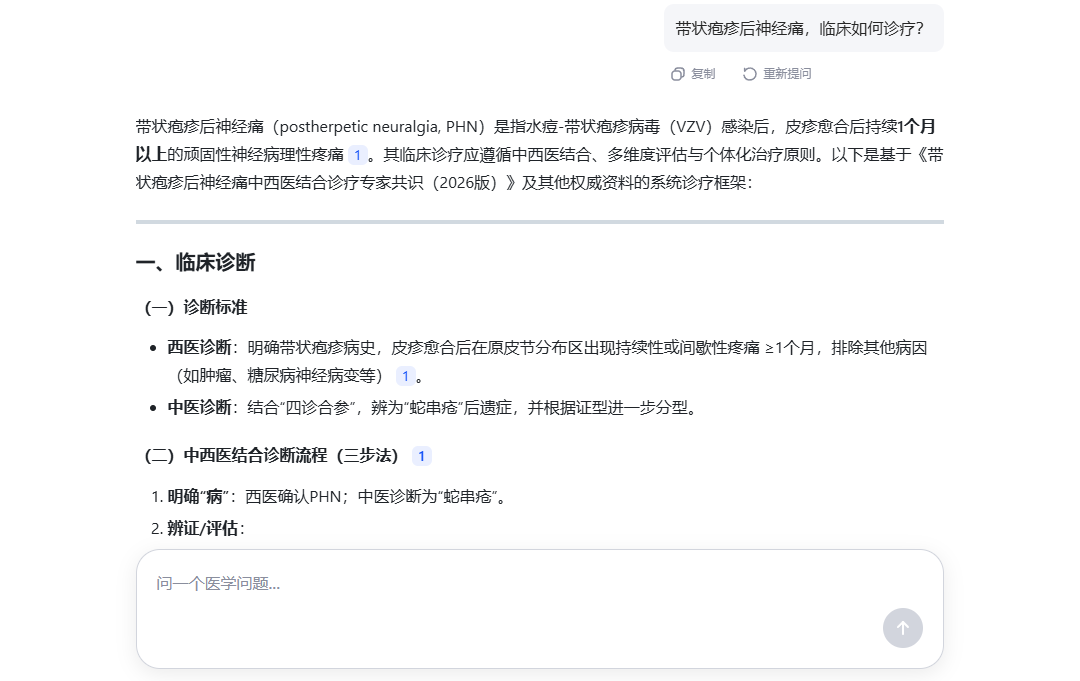Select the copy-pages icon above the answer
1080x681 pixels.
[x=679, y=73]
